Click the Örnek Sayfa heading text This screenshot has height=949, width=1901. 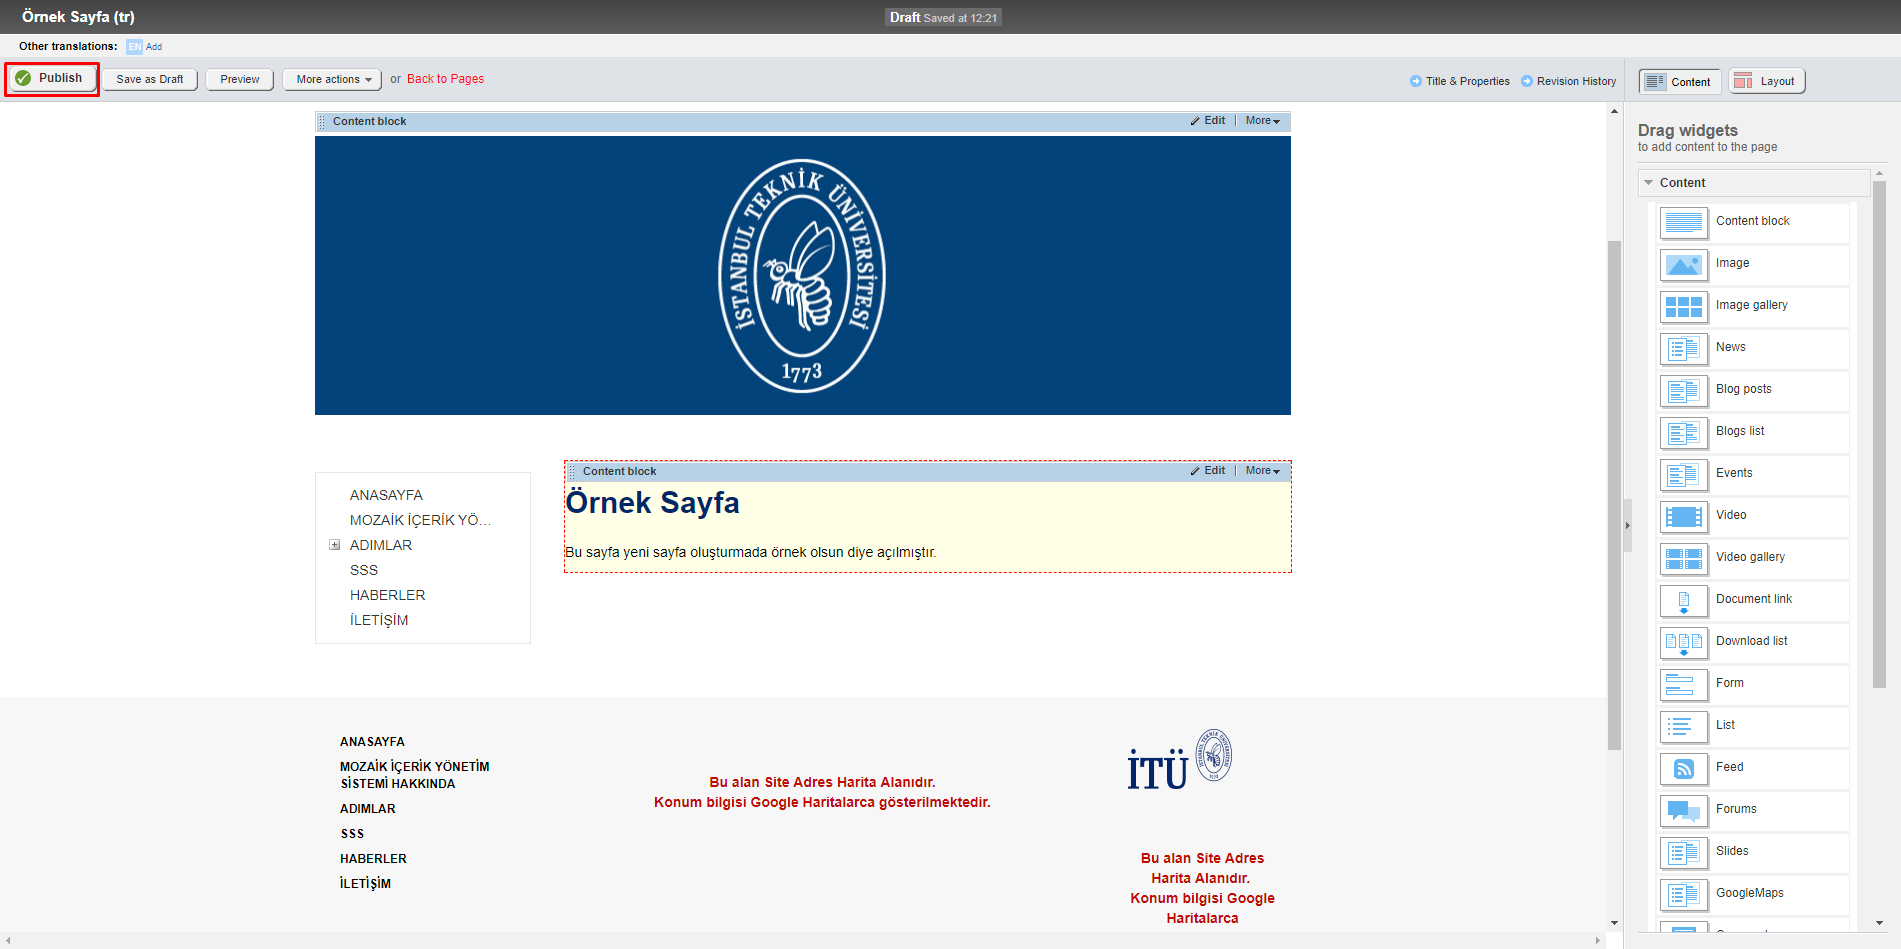pyautogui.click(x=652, y=503)
